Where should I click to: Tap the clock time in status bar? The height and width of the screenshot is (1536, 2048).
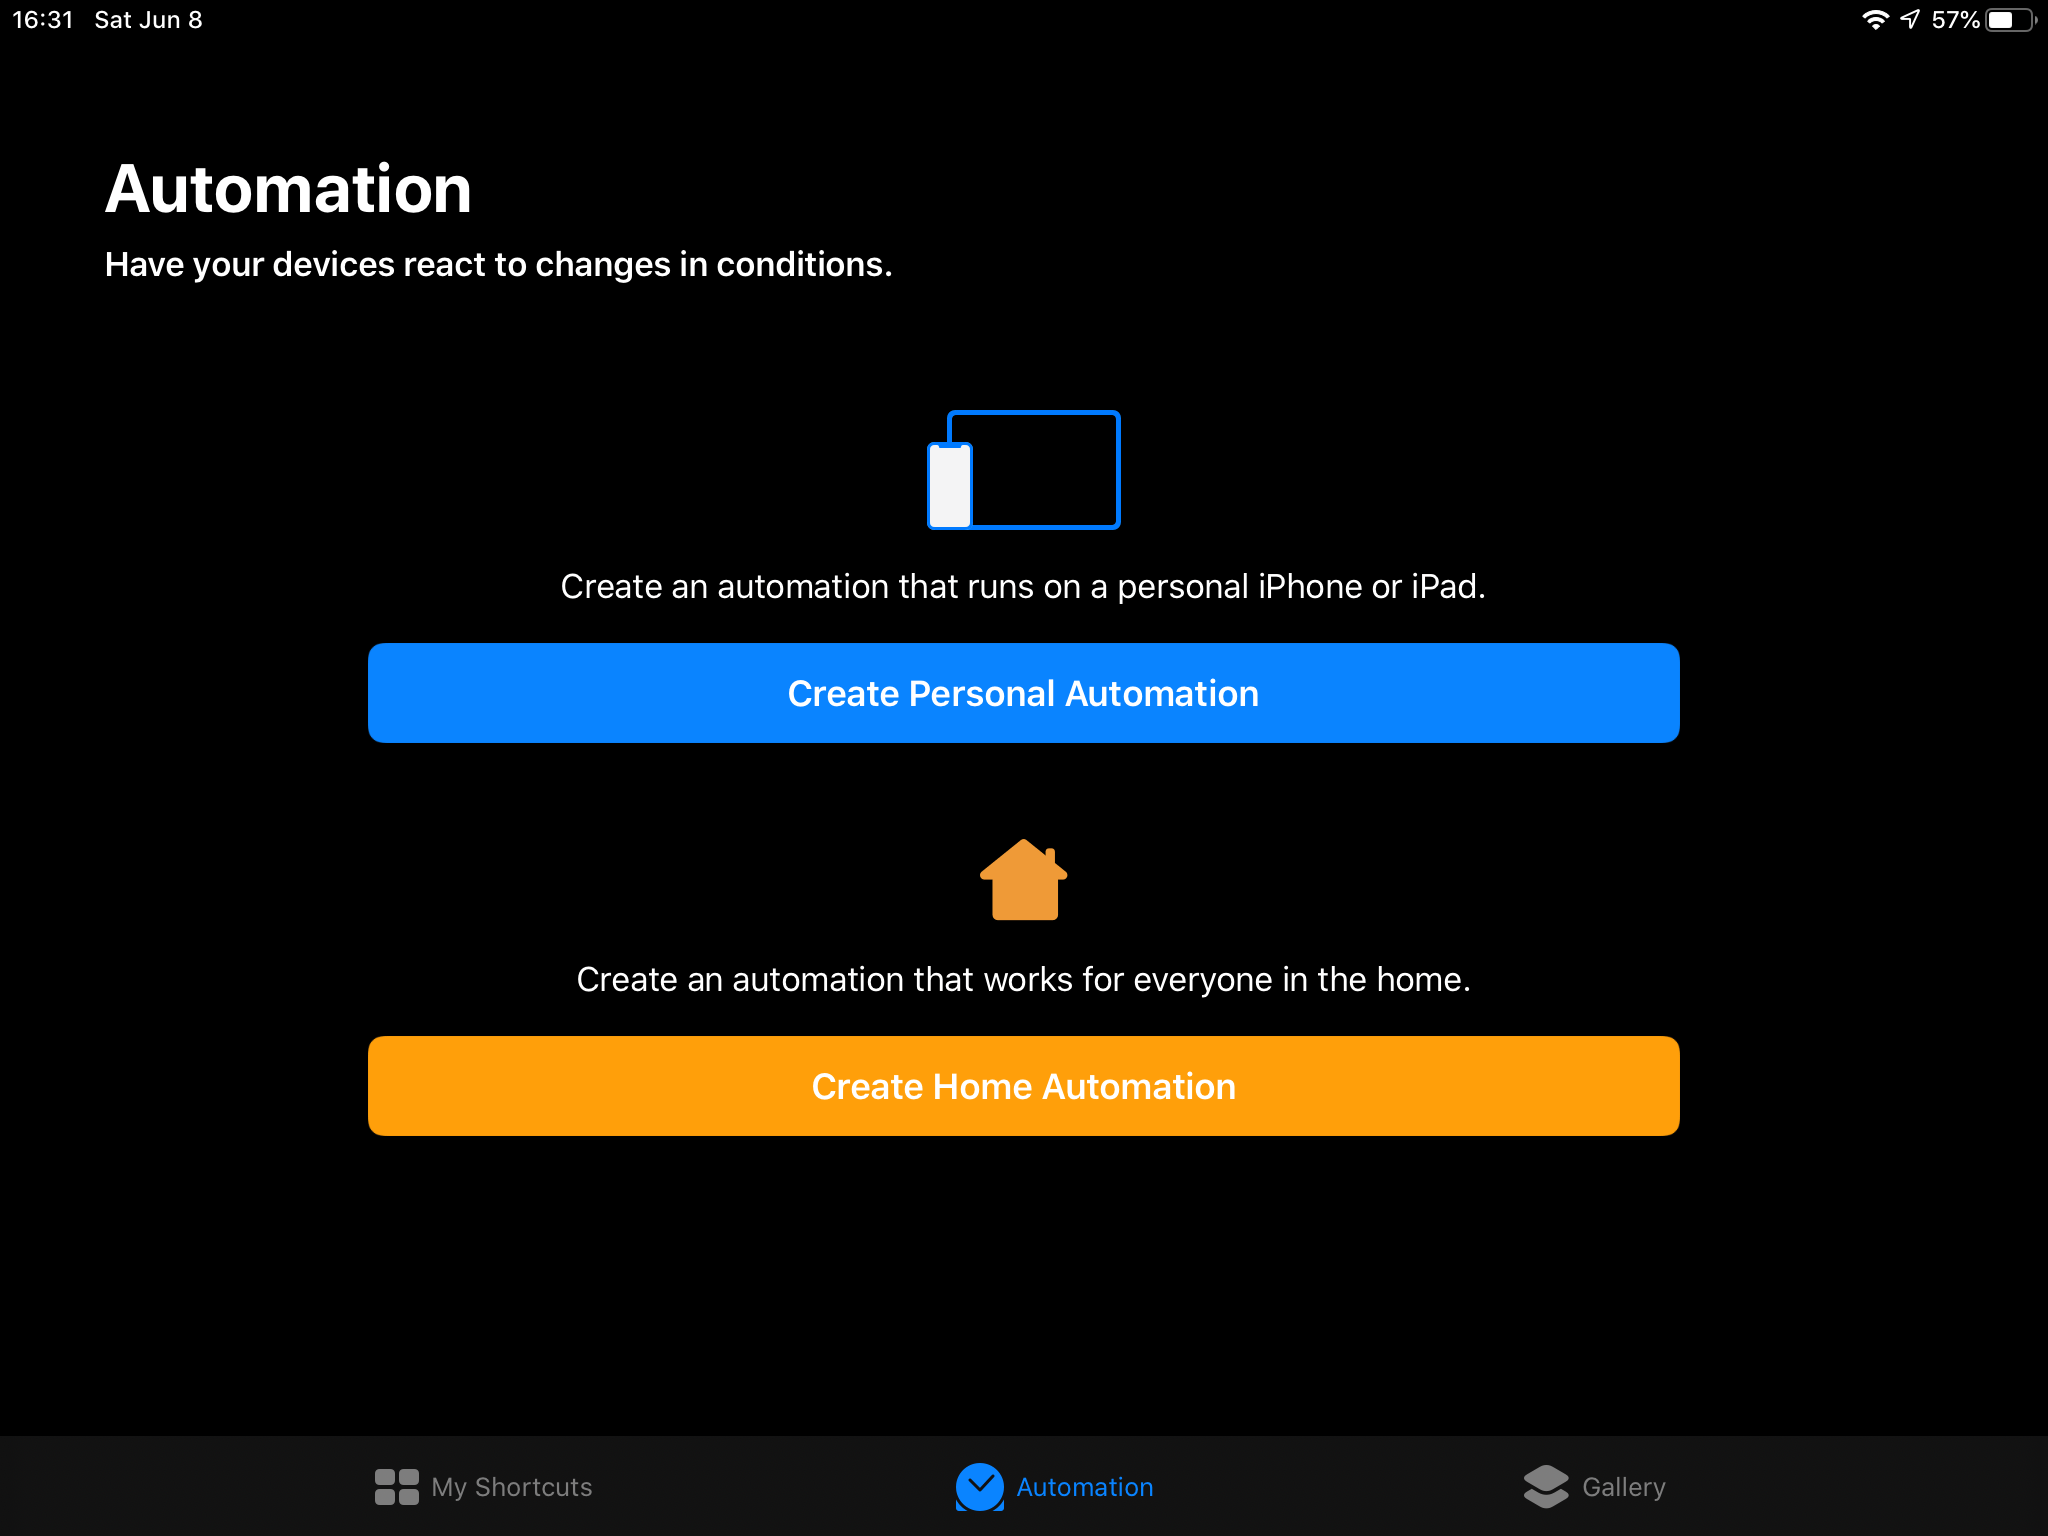(41, 19)
